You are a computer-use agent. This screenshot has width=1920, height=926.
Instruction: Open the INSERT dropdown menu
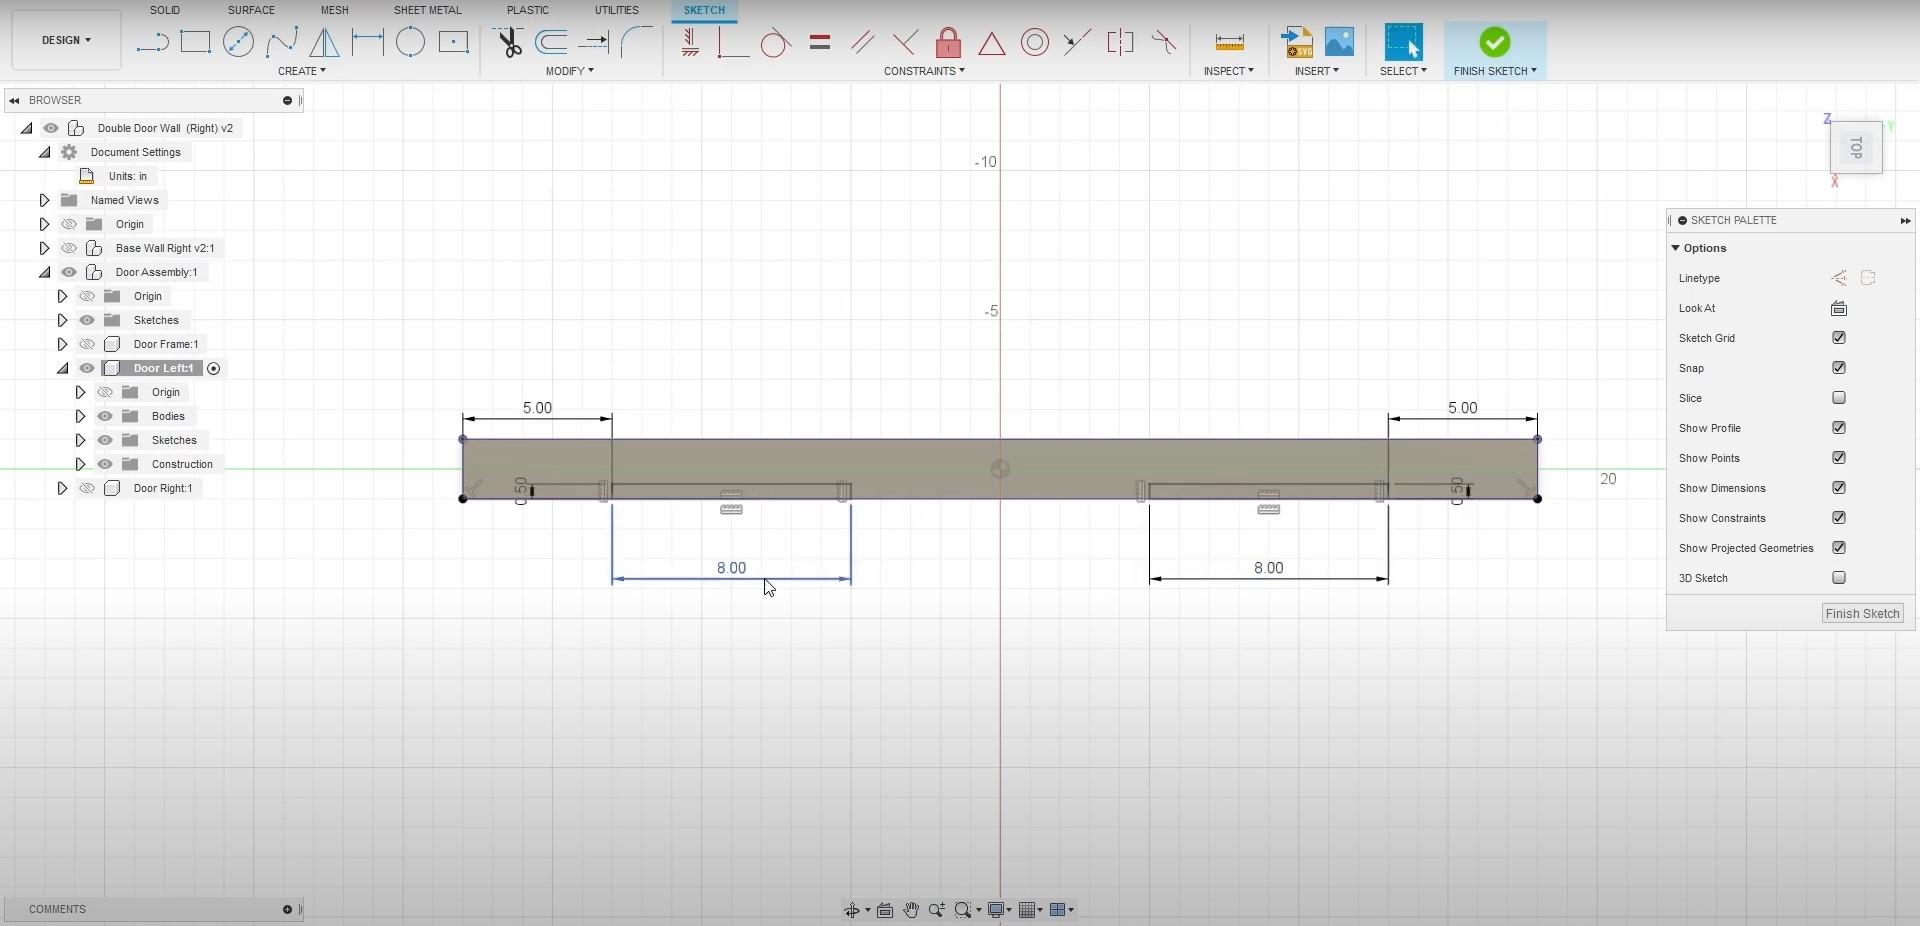tap(1317, 71)
